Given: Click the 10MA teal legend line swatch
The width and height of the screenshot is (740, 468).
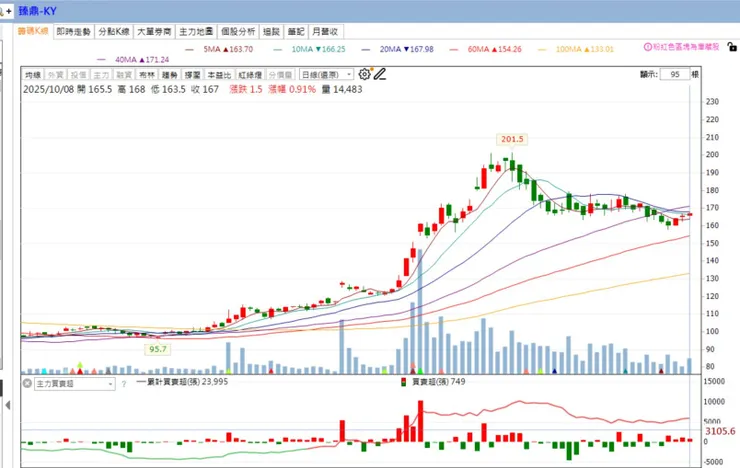Looking at the screenshot, I should [278, 49].
